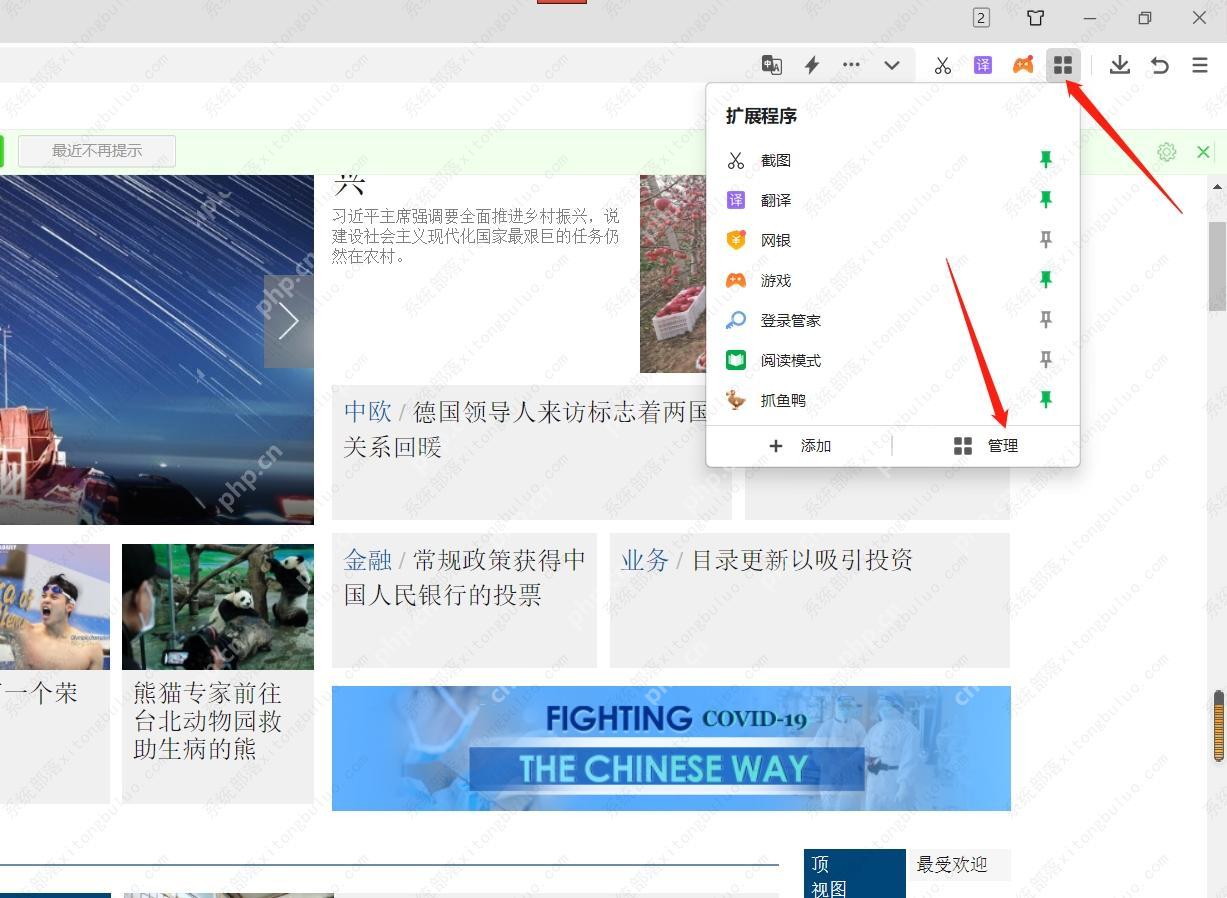
Task: Click the vertical page scrollbar thumb
Action: click(x=1217, y=266)
